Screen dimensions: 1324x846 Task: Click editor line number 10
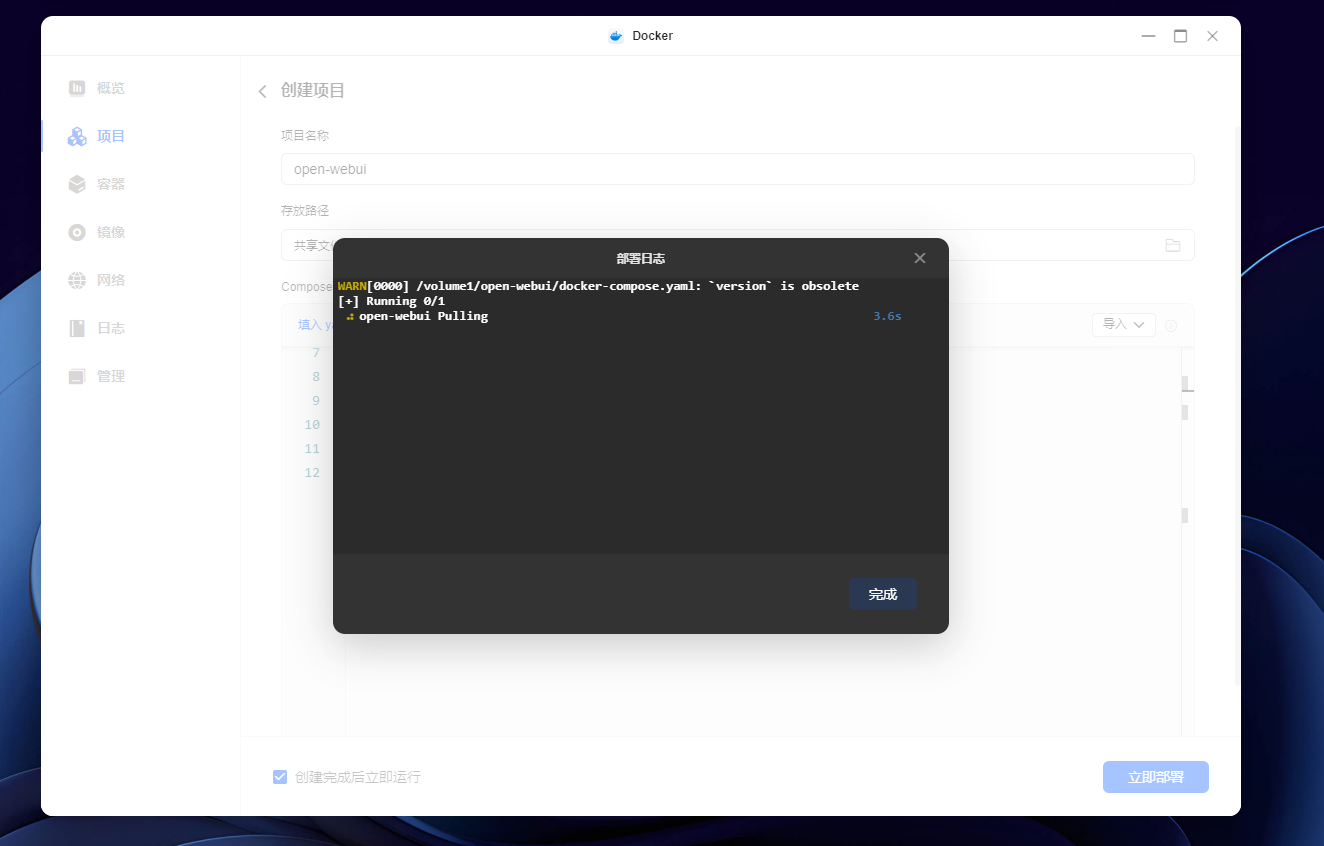(x=312, y=424)
